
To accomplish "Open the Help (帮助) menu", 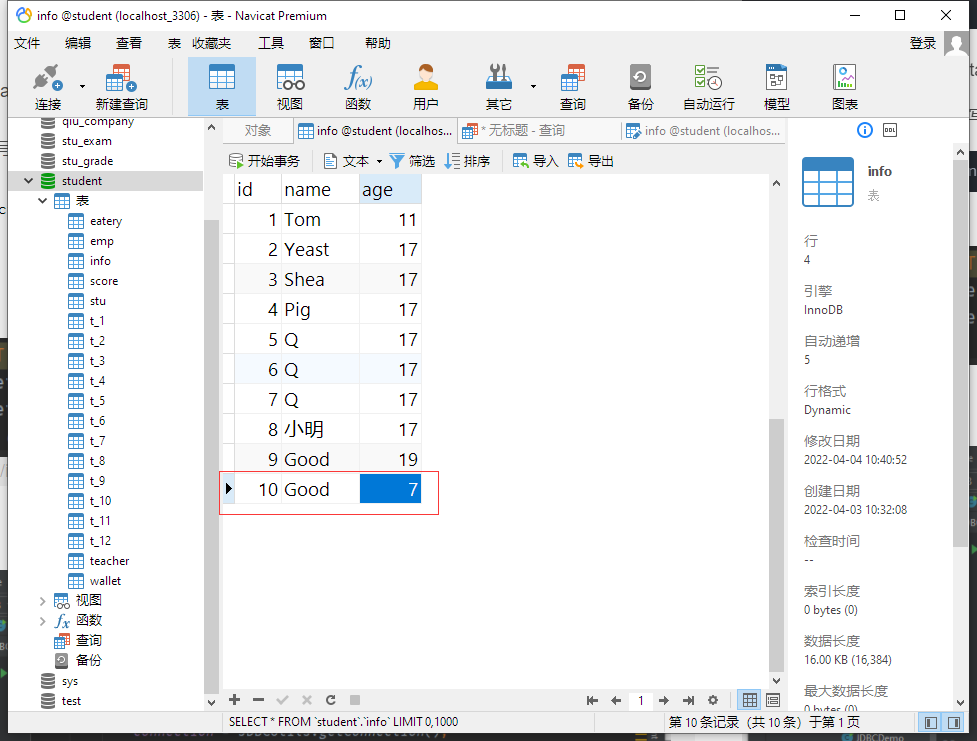I will coord(378,43).
